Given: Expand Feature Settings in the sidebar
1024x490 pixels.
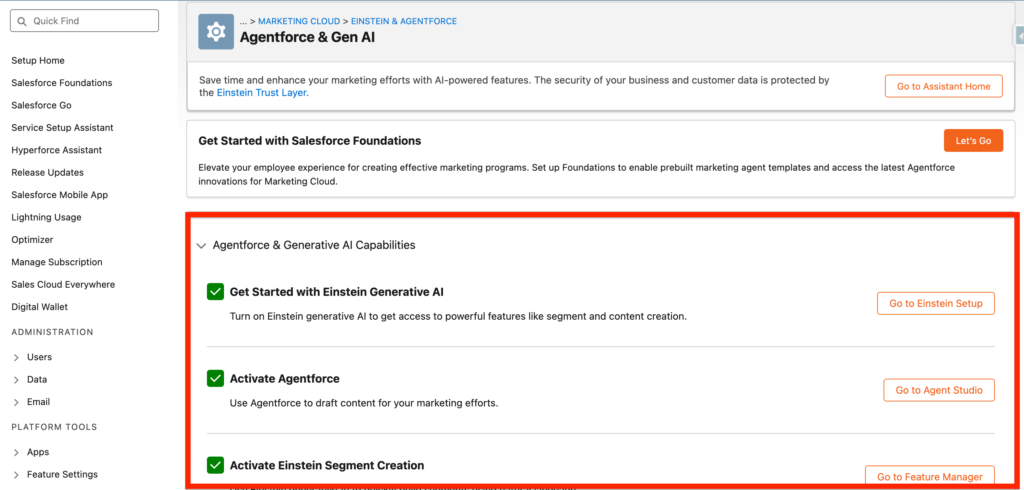Looking at the screenshot, I should pos(16,475).
